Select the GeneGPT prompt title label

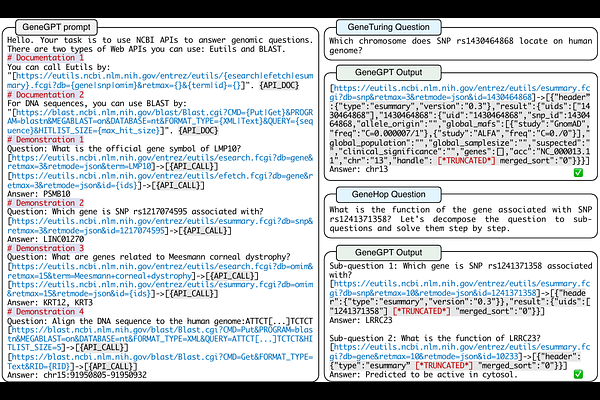pos(56,27)
